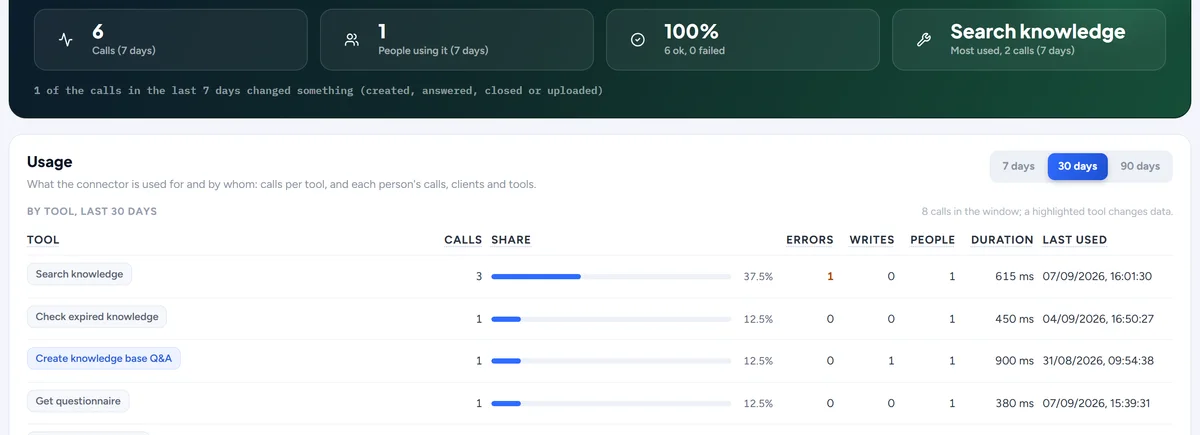Image resolution: width=1200 pixels, height=435 pixels.
Task: Click the Search knowledge share bar
Action: 611,276
